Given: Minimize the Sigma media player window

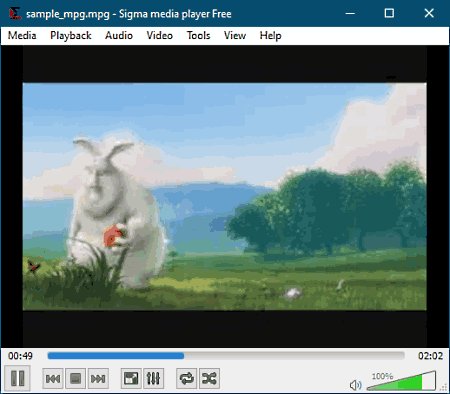Looking at the screenshot, I should click(x=350, y=13).
